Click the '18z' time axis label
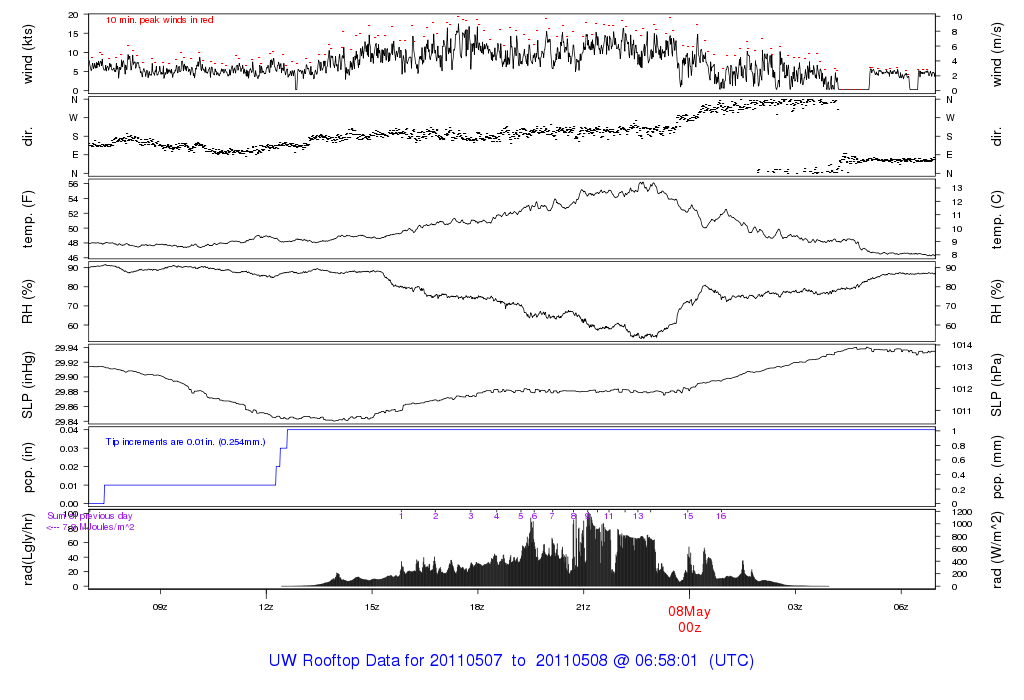 tap(477, 607)
